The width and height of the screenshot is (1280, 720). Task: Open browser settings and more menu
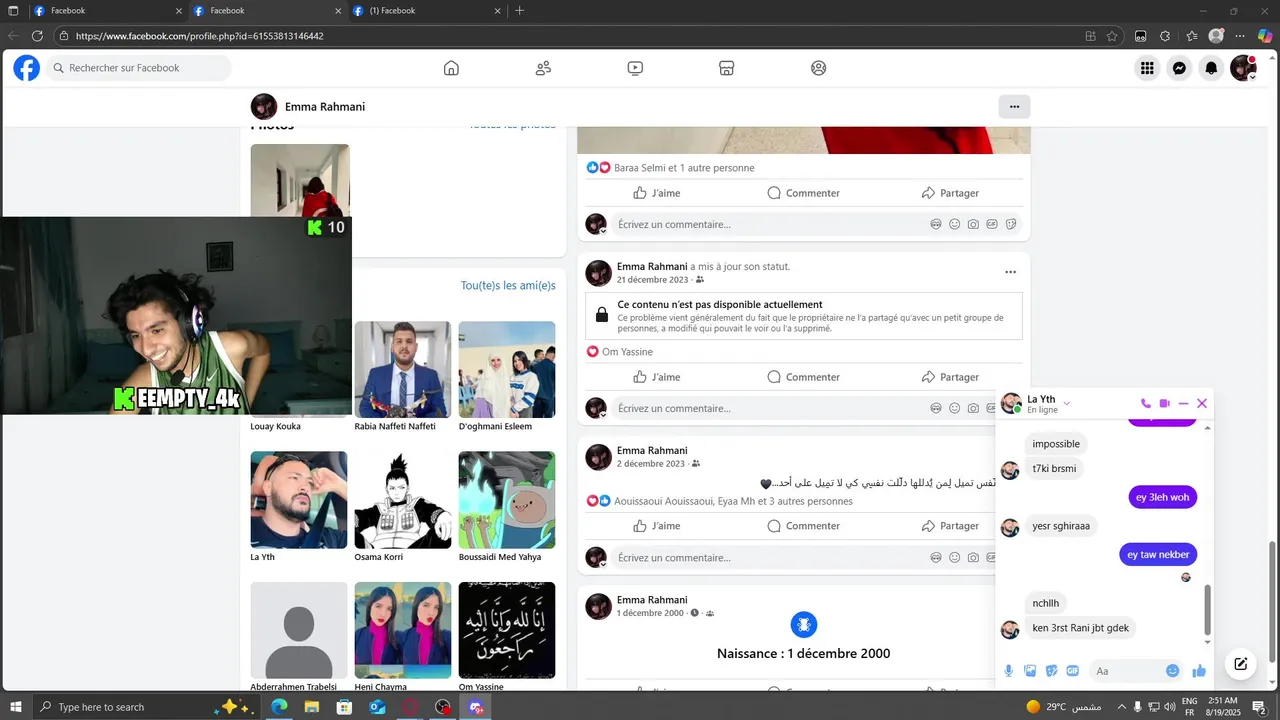(1240, 36)
